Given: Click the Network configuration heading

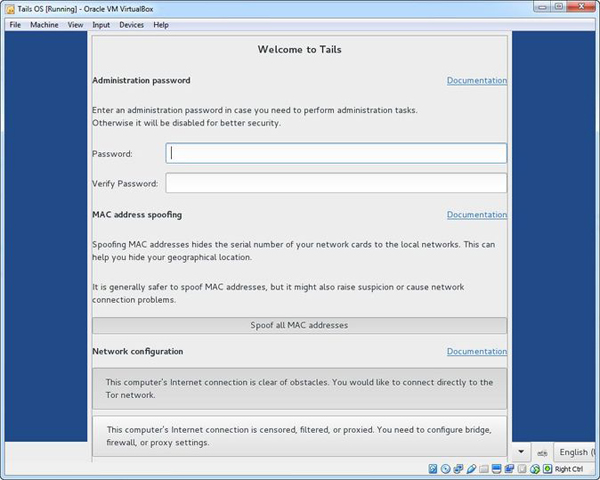Looking at the screenshot, I should (138, 351).
